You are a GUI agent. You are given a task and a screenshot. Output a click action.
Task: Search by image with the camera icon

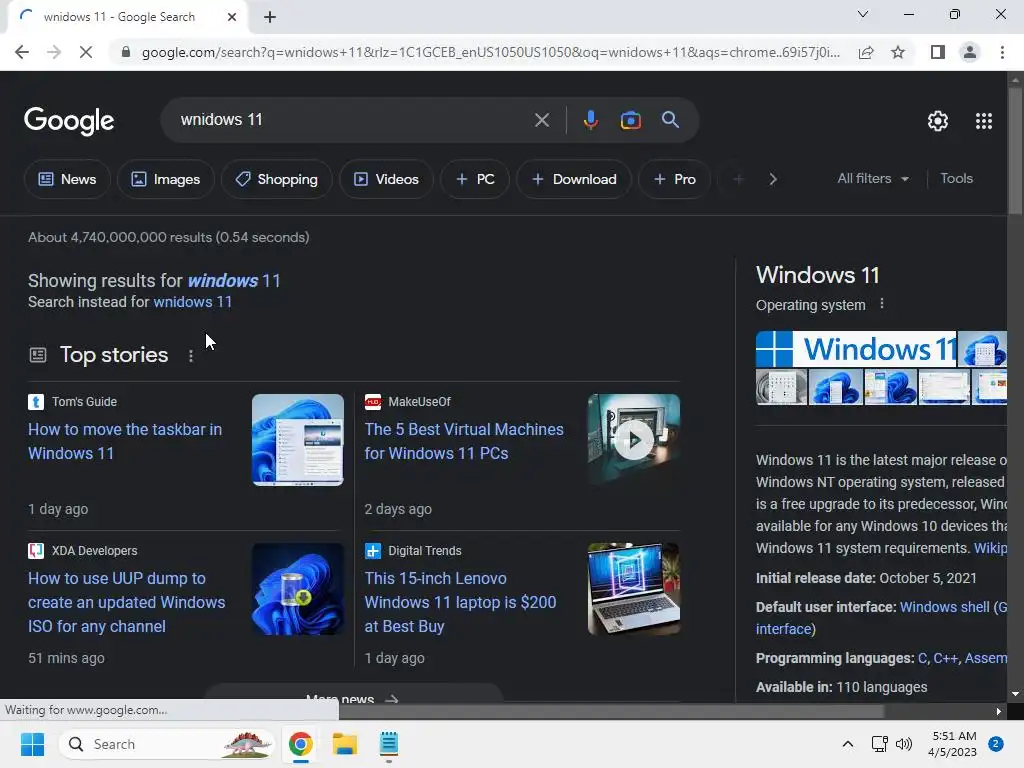[x=630, y=120]
